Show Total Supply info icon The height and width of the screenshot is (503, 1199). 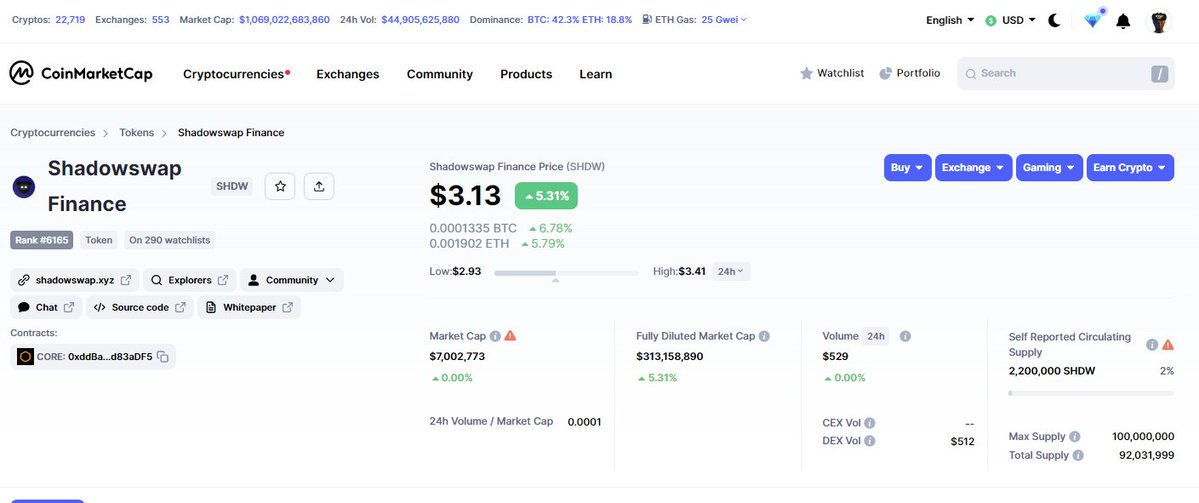coord(1077,455)
